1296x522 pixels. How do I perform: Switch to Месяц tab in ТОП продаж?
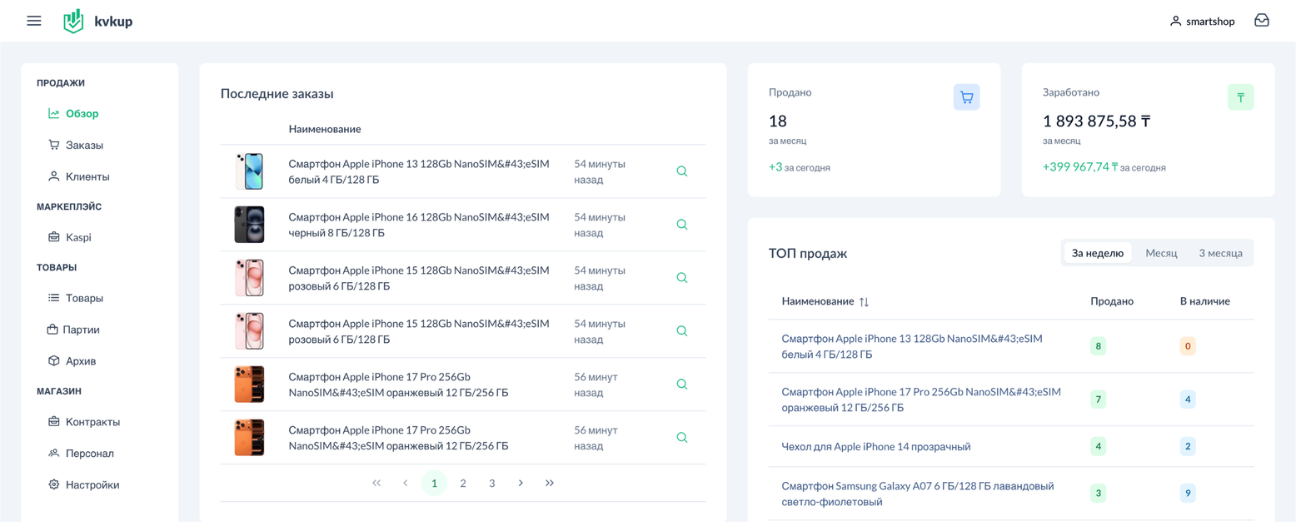tap(1161, 253)
